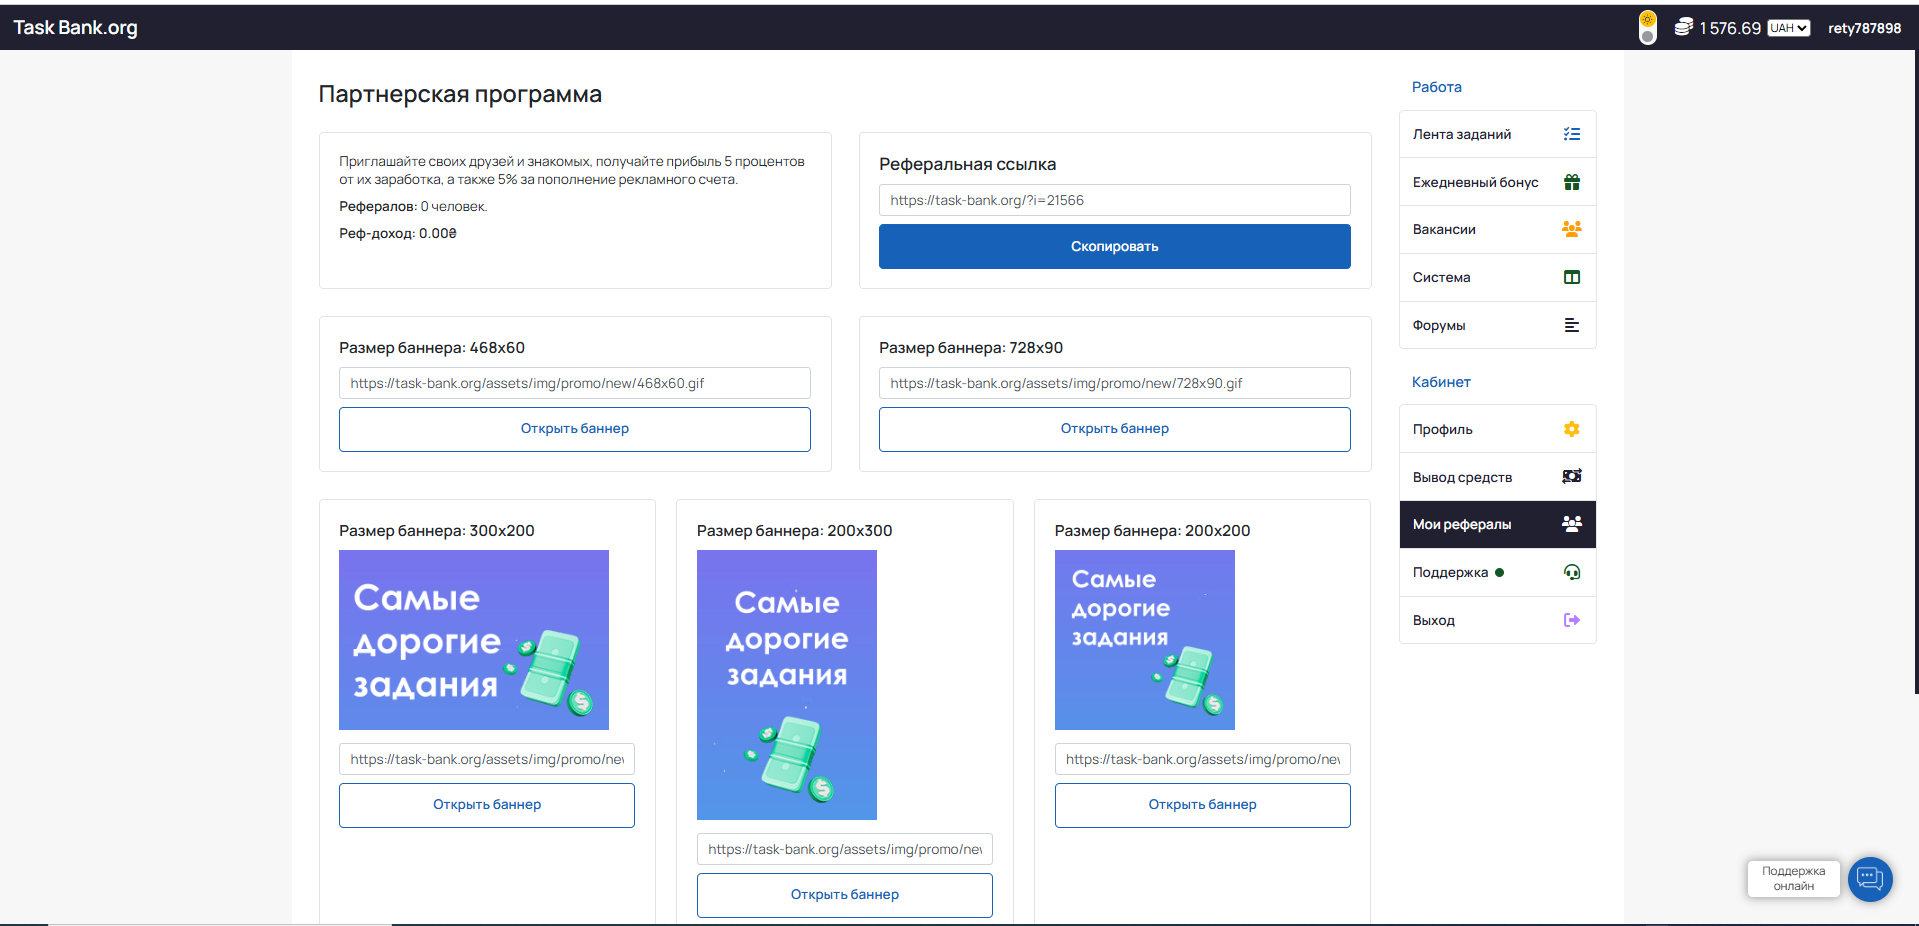Click the 728x90 banner URL field
Image resolution: width=1919 pixels, height=926 pixels.
(x=1114, y=383)
